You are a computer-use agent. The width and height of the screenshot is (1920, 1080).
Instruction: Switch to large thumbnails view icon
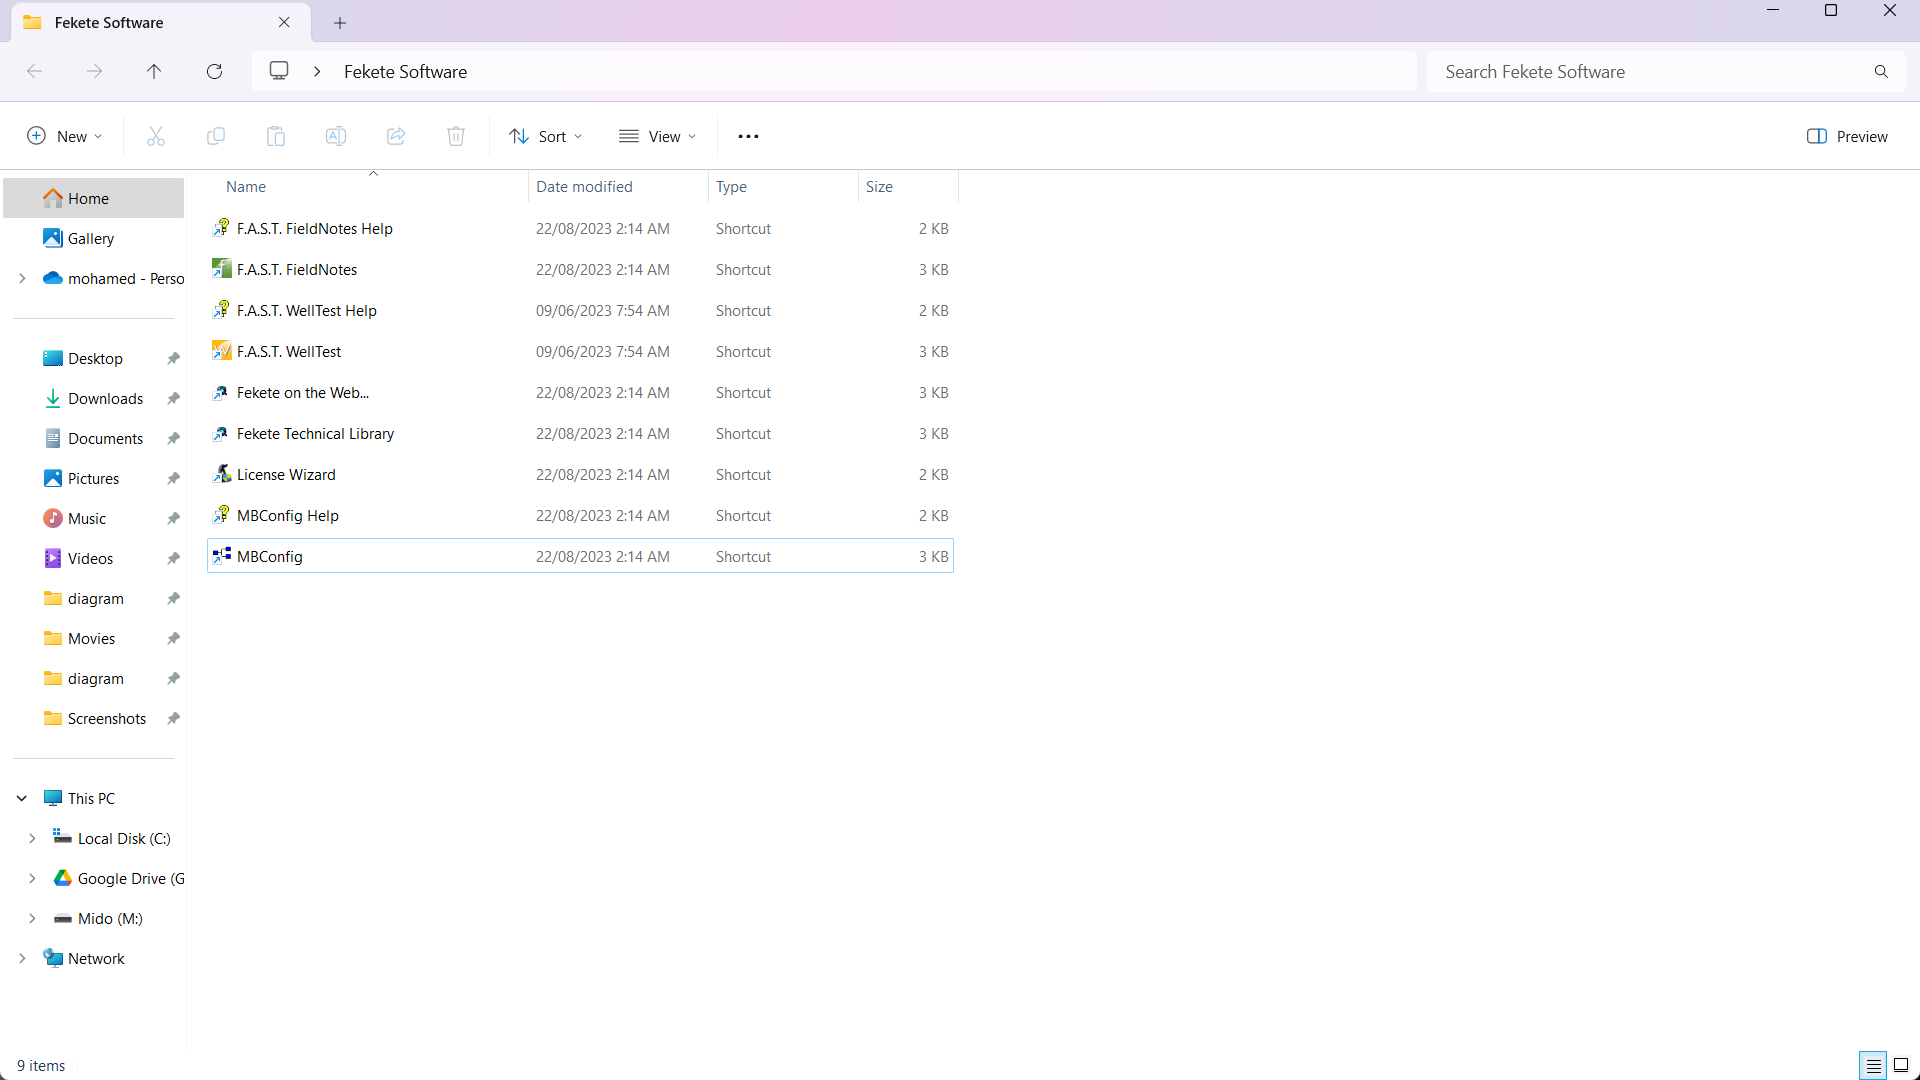tap(1901, 1065)
